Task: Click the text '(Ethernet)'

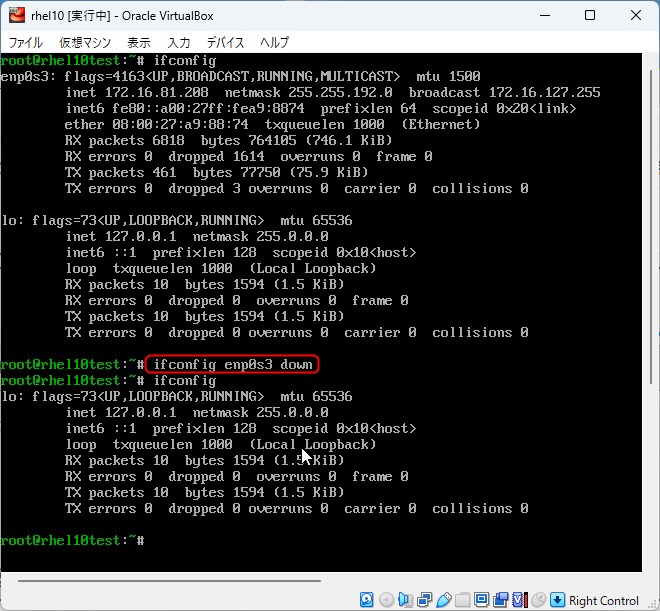Action: (x=440, y=125)
